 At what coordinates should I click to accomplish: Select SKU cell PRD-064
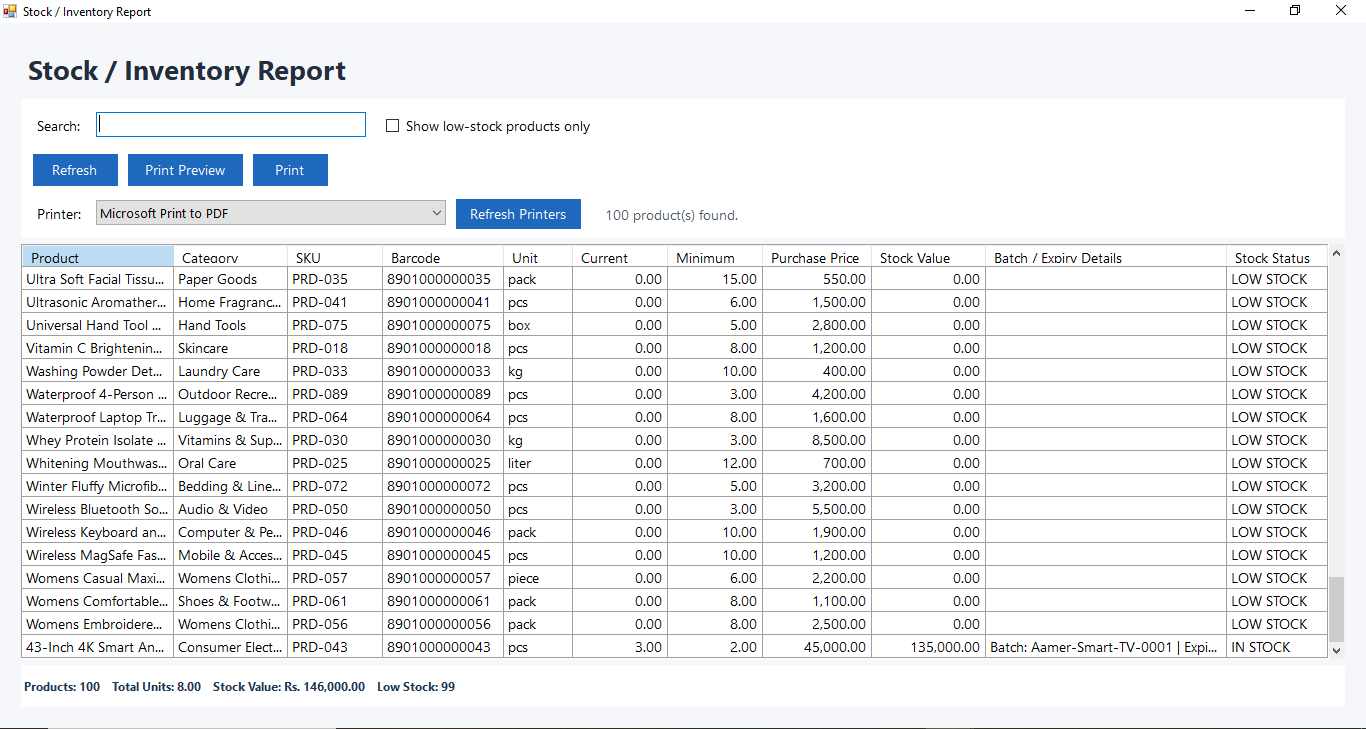pos(335,417)
